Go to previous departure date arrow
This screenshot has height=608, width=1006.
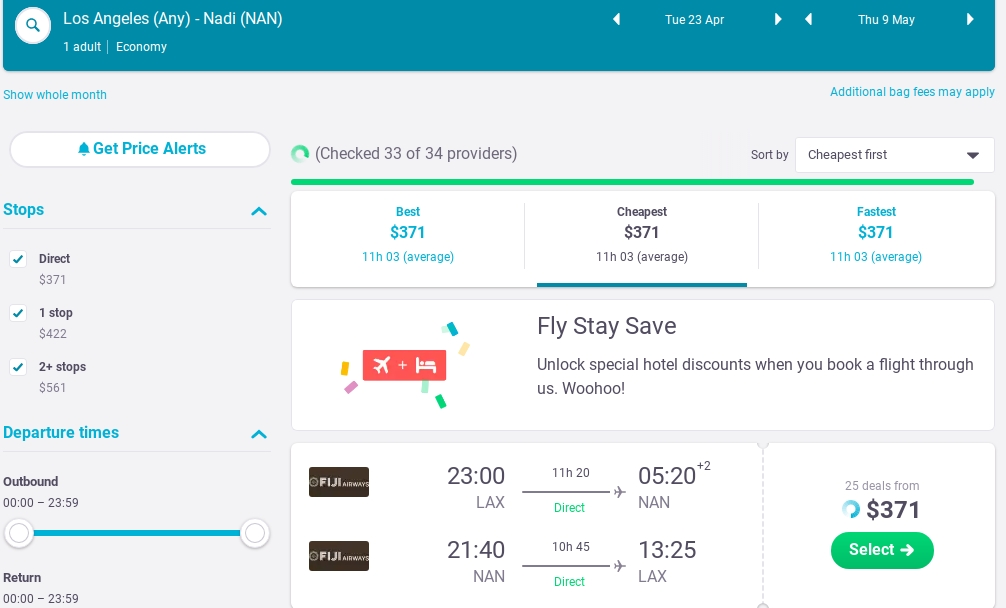coord(617,19)
